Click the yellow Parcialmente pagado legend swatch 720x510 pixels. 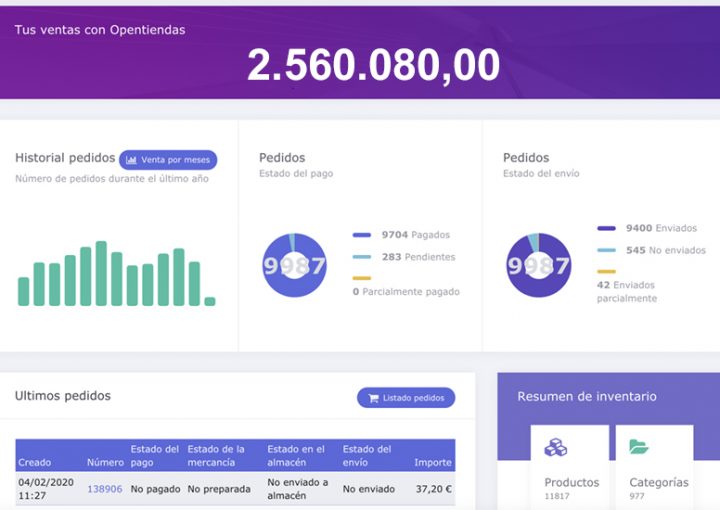361,278
